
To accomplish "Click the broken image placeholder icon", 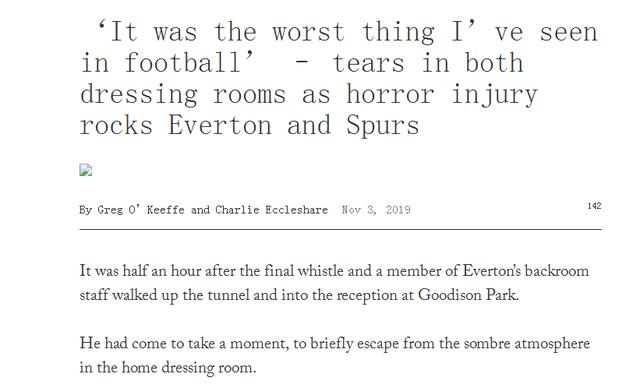I will coord(86,170).
